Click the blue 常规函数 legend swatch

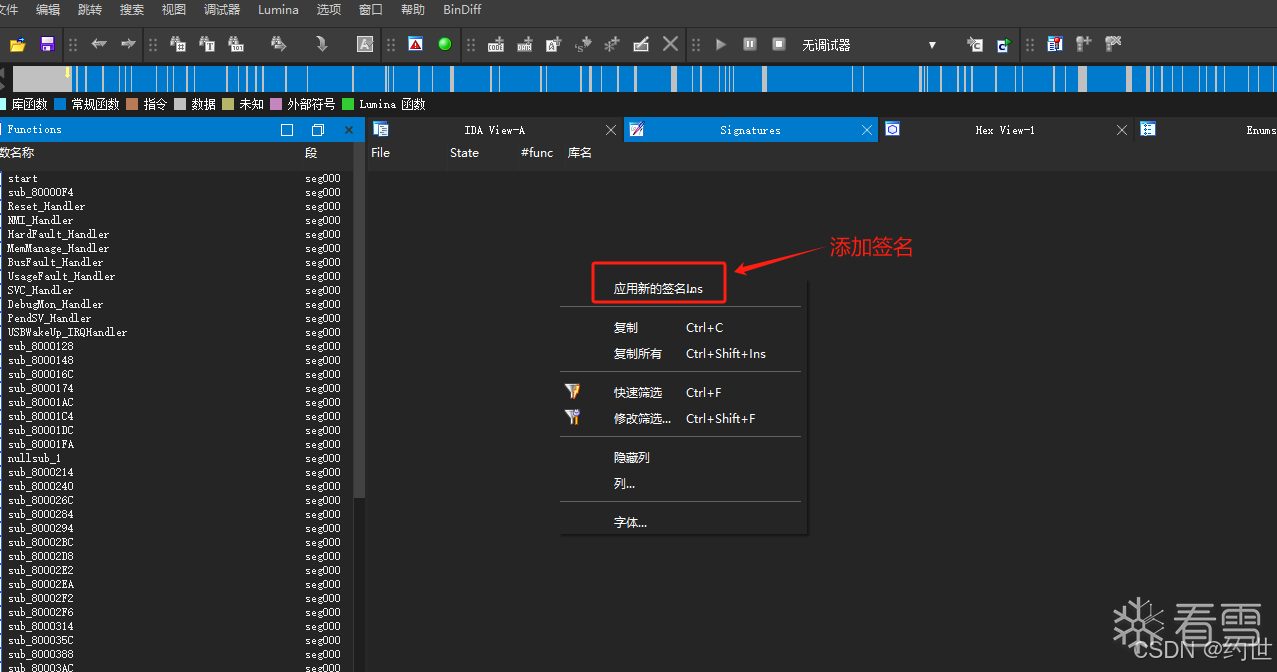pos(60,104)
